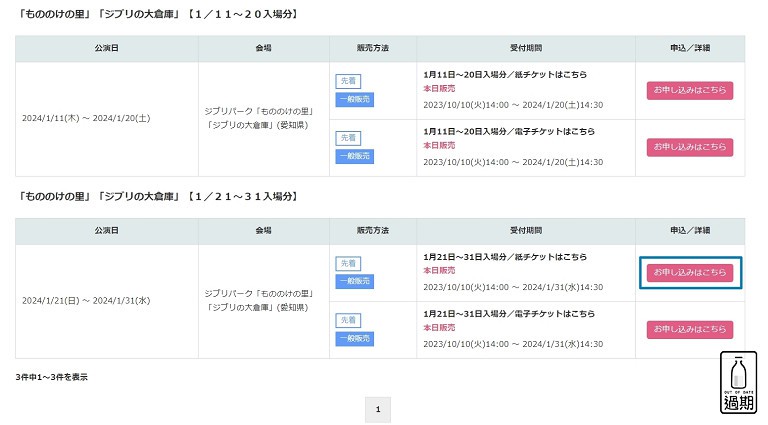This screenshot has height=425, width=768.
Task: Apply for 1/21–31 electronic ticket
Action: pos(690,330)
